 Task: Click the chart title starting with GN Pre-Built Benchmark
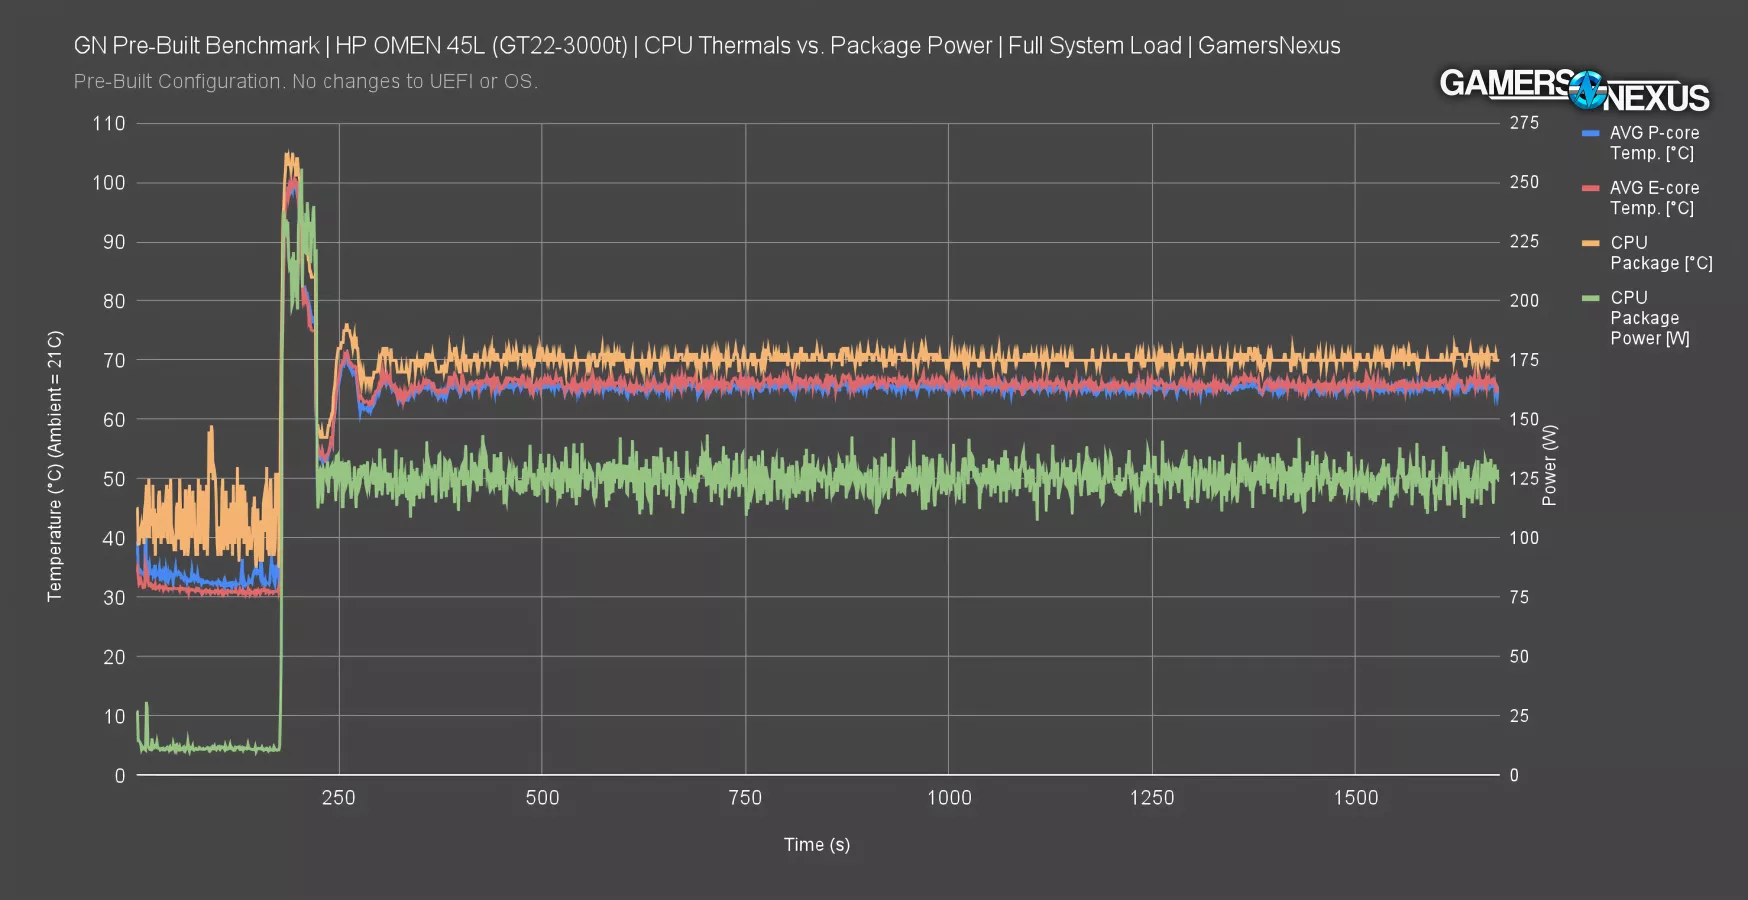(706, 46)
